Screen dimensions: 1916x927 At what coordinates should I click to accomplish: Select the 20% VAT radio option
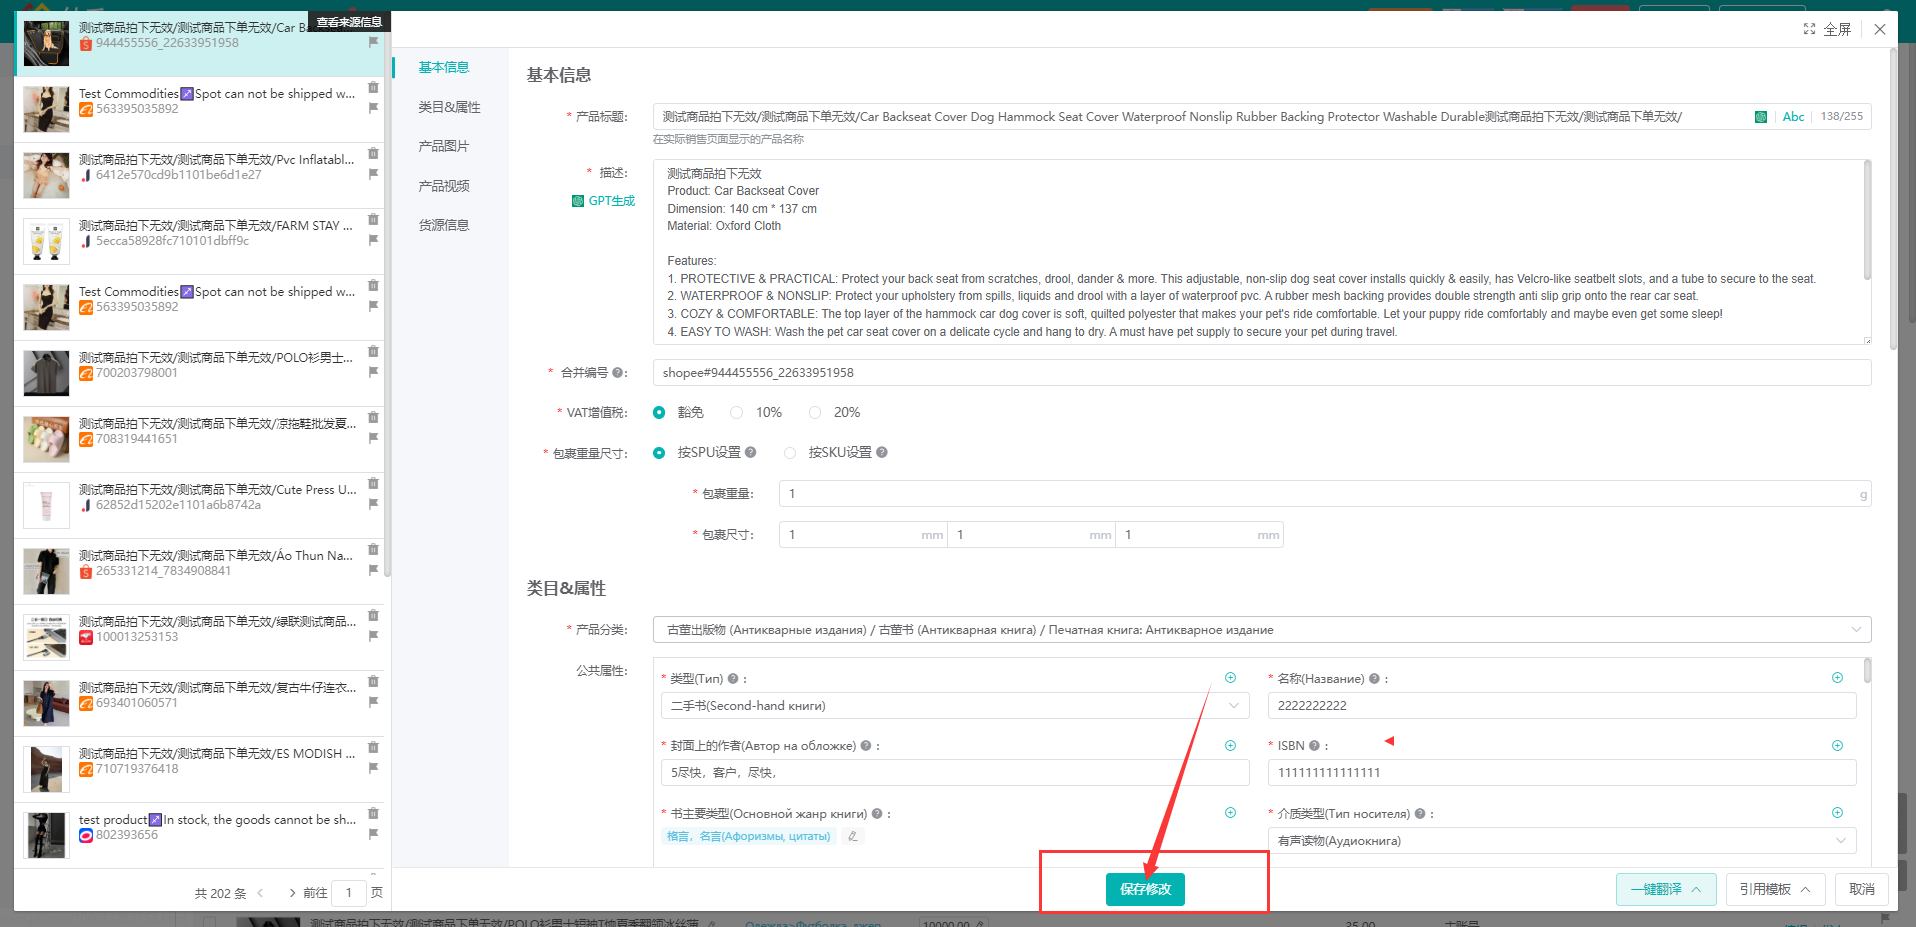pos(815,413)
